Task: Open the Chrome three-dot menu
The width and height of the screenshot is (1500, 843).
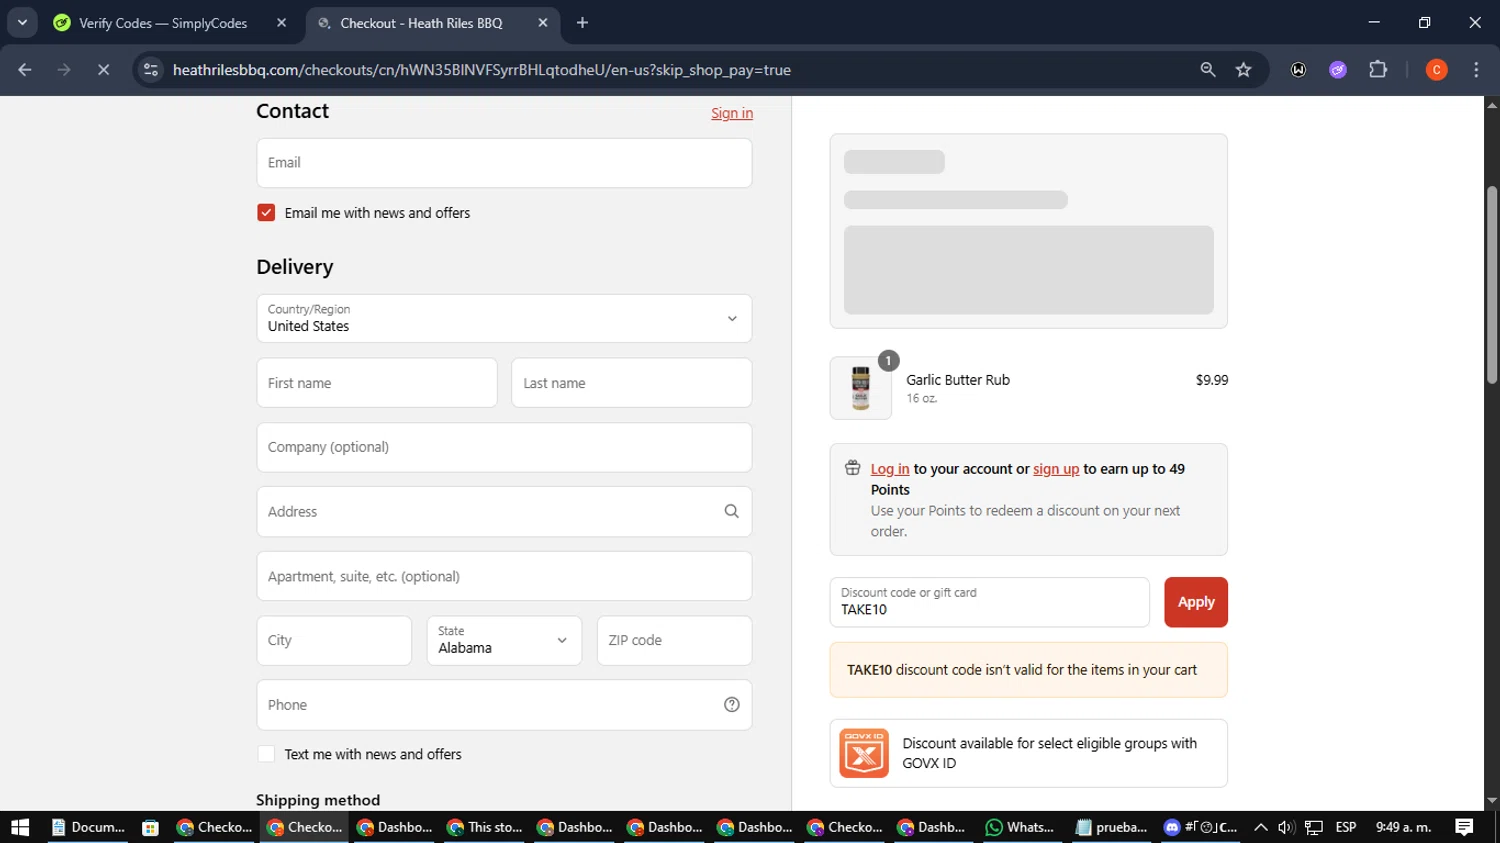Action: click(1476, 70)
